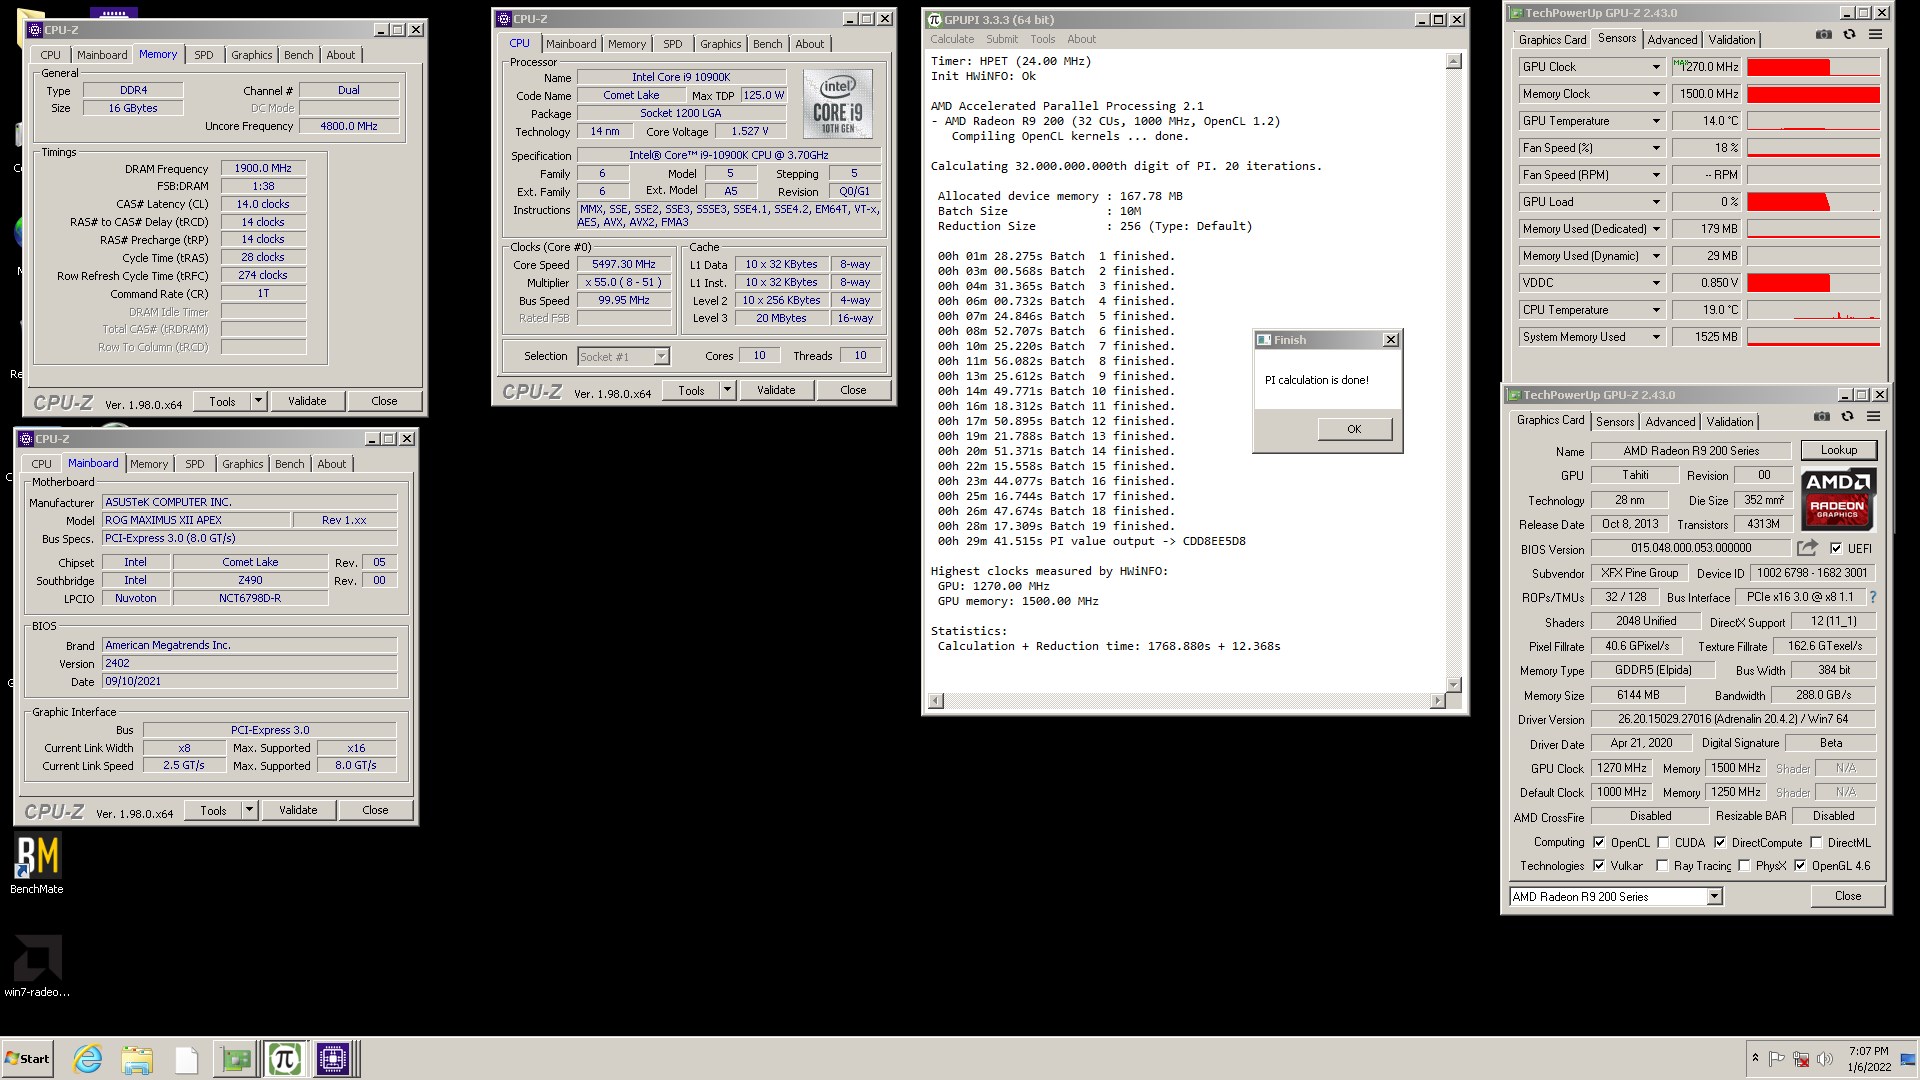
Task: Expand the GPU Load sensor dropdown
Action: point(1656,202)
